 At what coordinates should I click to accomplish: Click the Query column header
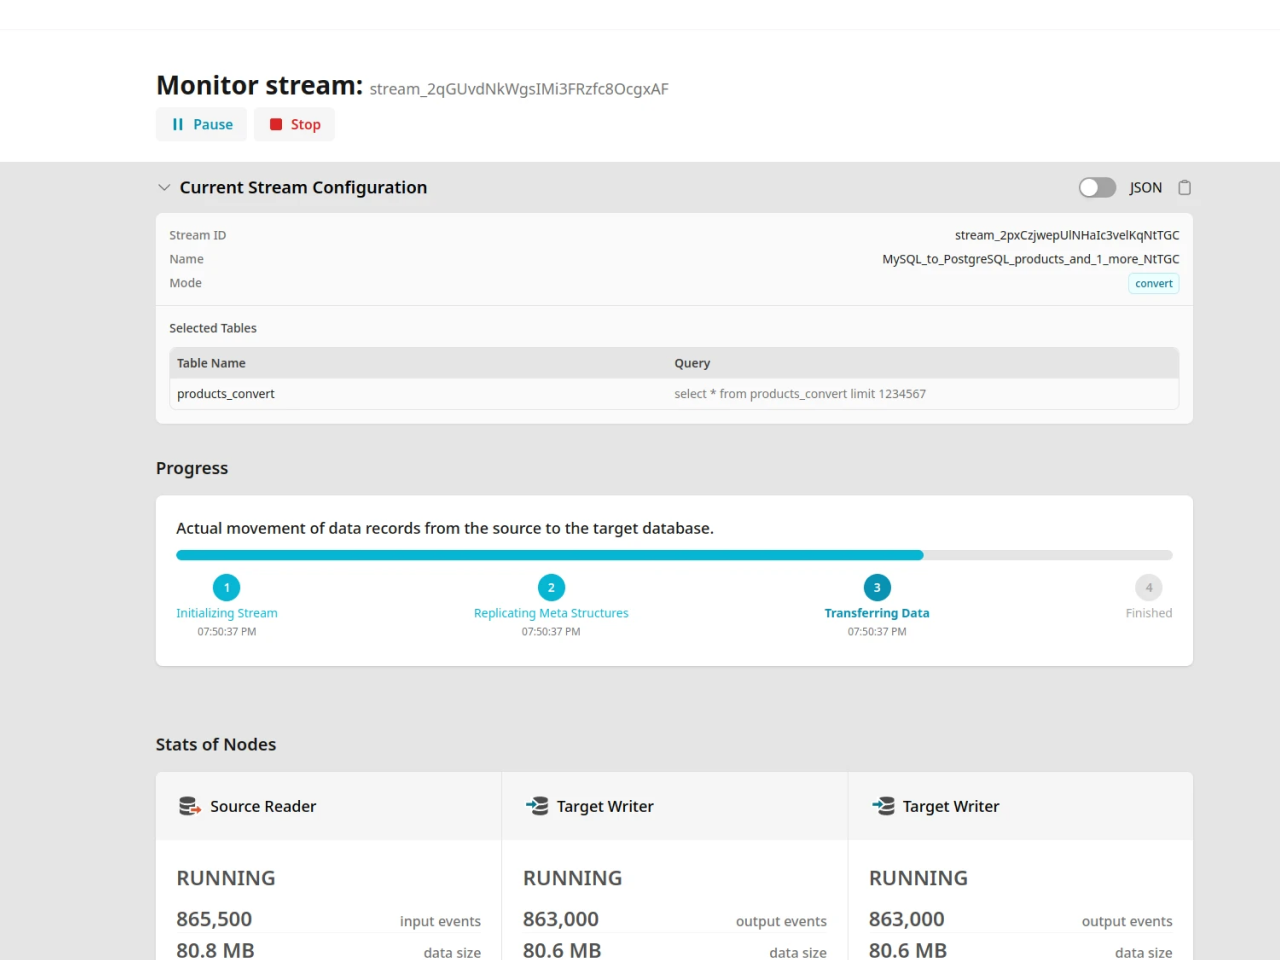[692, 363]
